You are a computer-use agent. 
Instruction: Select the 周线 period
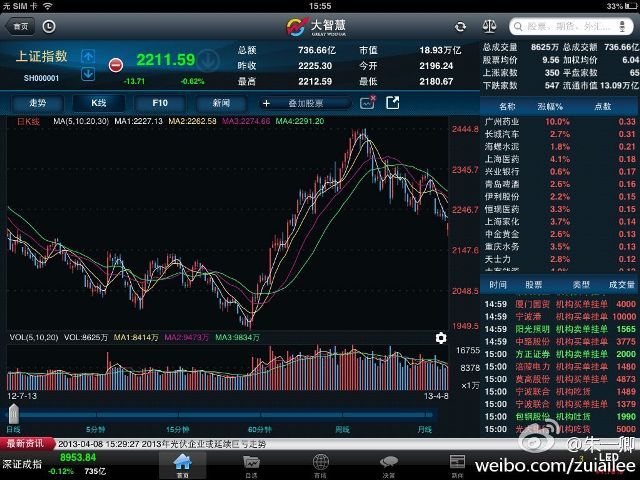[342, 429]
